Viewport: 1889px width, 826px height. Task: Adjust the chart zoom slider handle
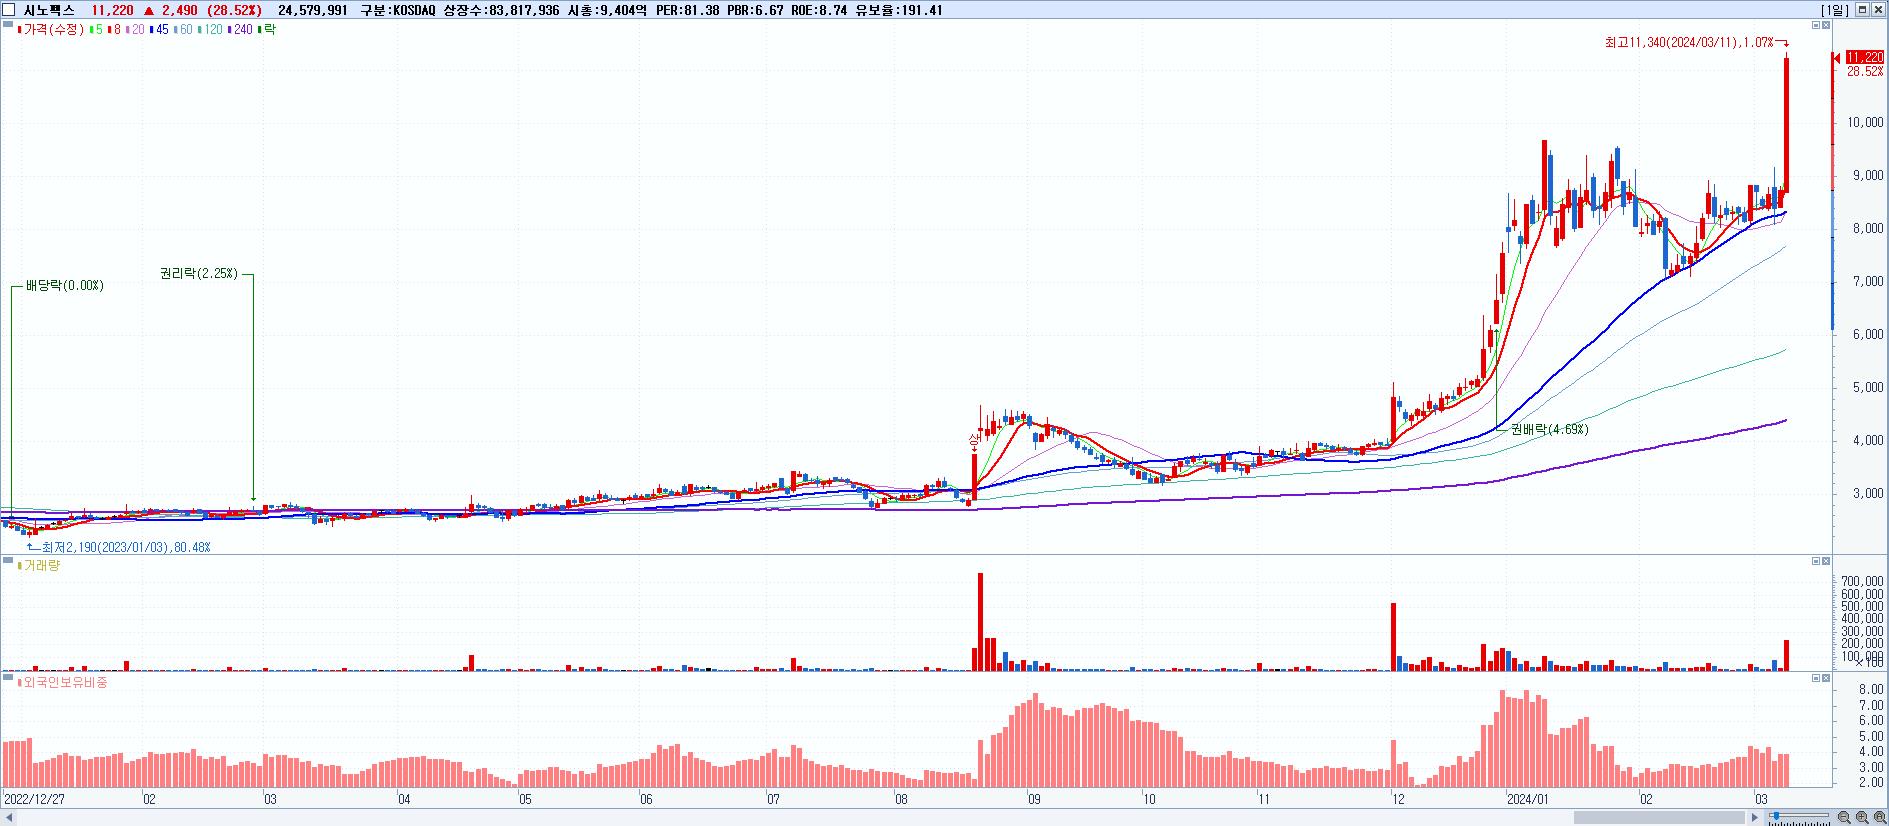1776,816
